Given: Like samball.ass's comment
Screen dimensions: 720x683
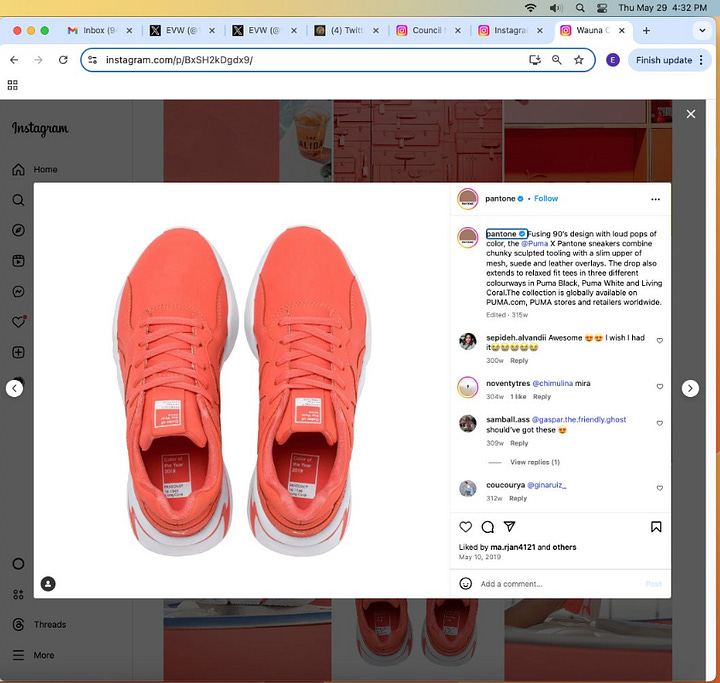Looking at the screenshot, I should (659, 423).
